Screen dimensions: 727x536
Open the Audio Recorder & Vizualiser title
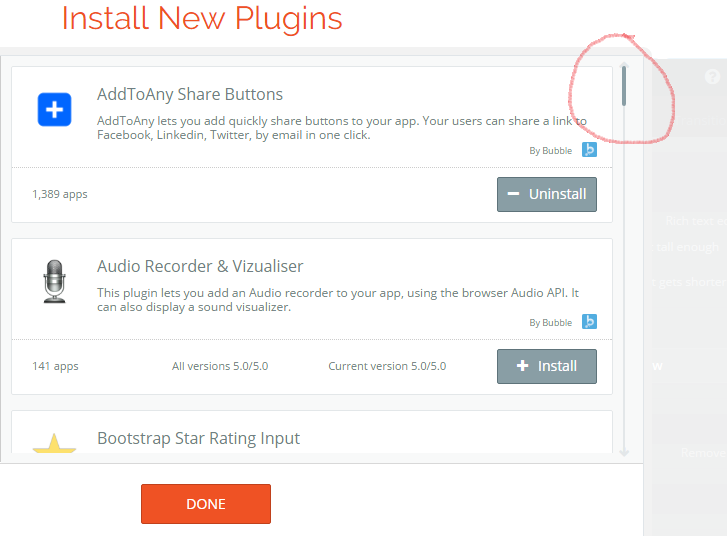click(200, 266)
